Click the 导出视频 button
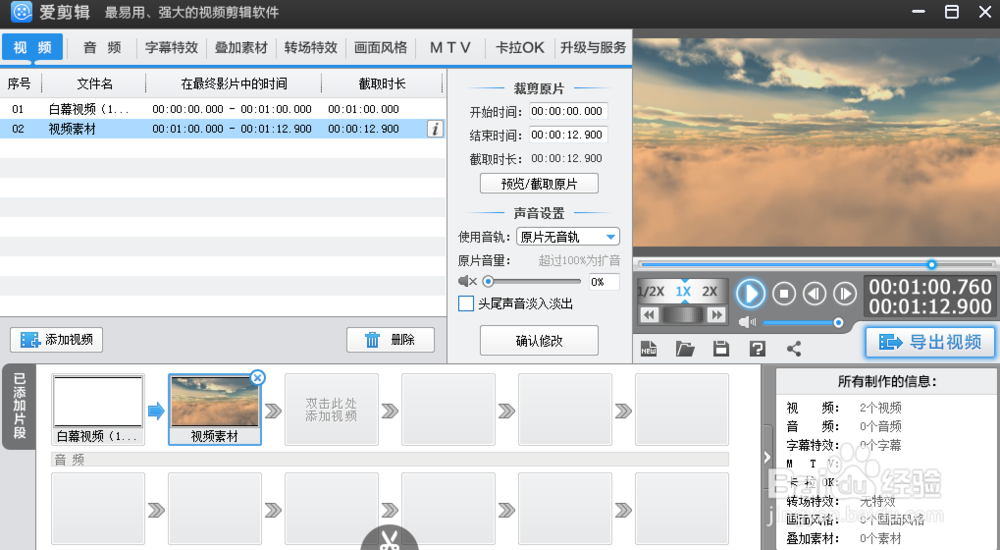Image resolution: width=1000 pixels, height=550 pixels. 930,342
